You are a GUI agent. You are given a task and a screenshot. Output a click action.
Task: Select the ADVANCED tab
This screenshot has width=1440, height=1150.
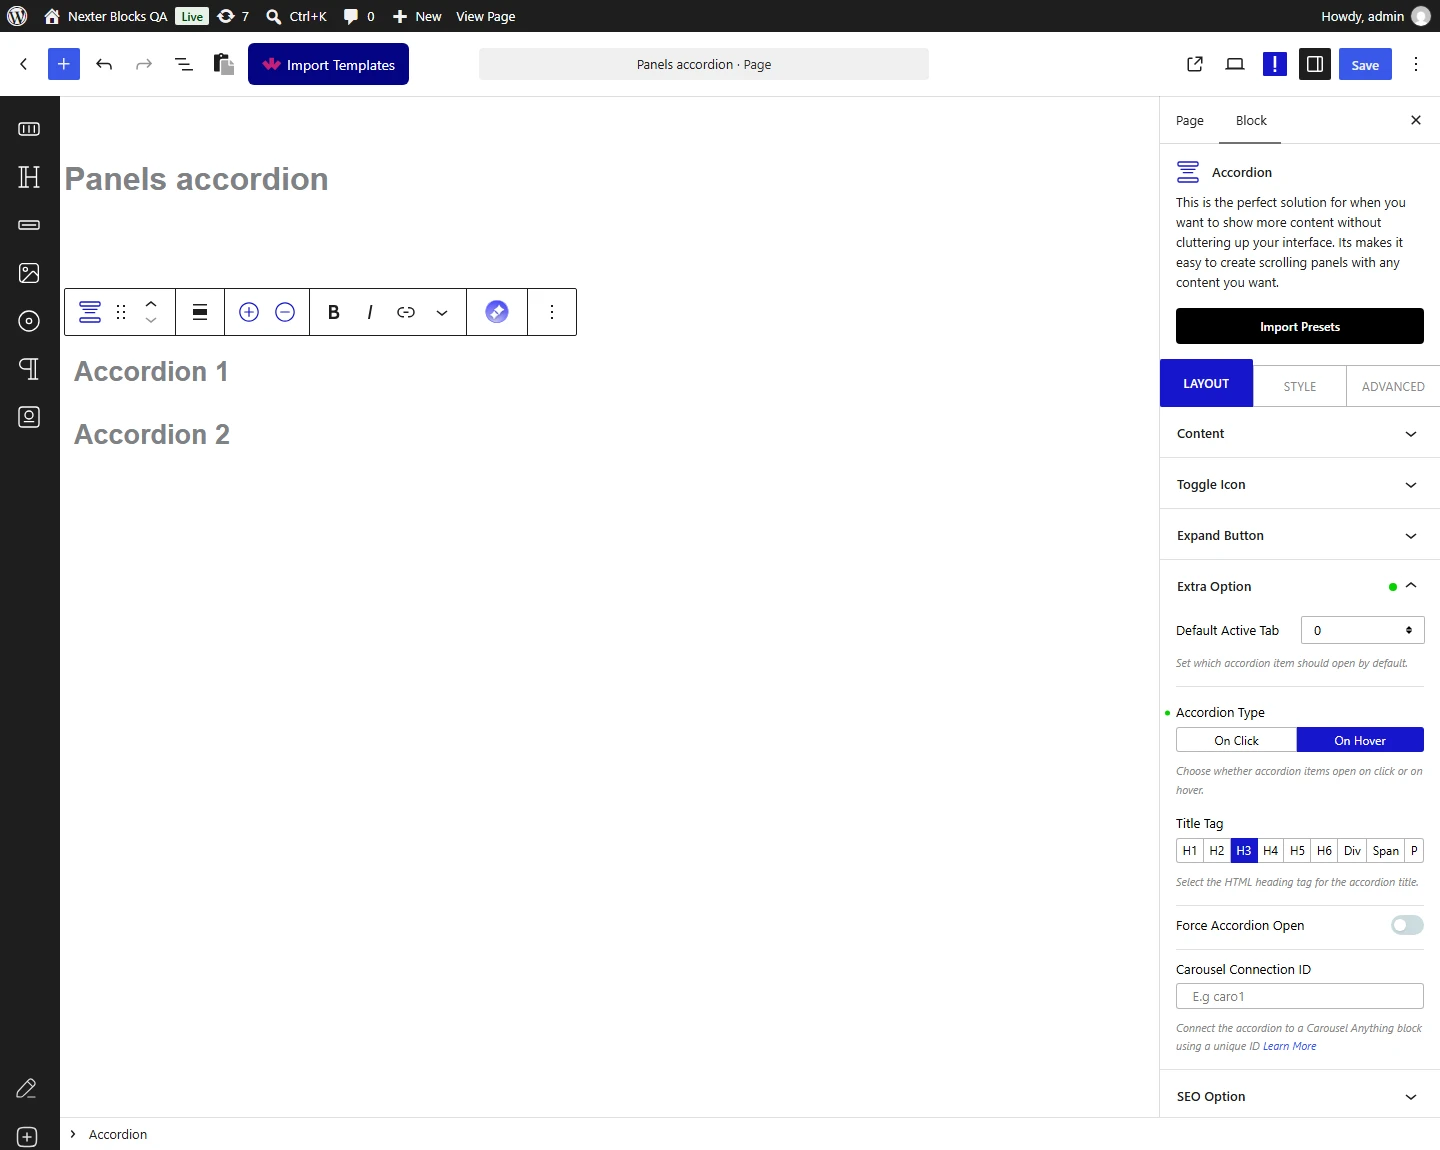tap(1393, 386)
